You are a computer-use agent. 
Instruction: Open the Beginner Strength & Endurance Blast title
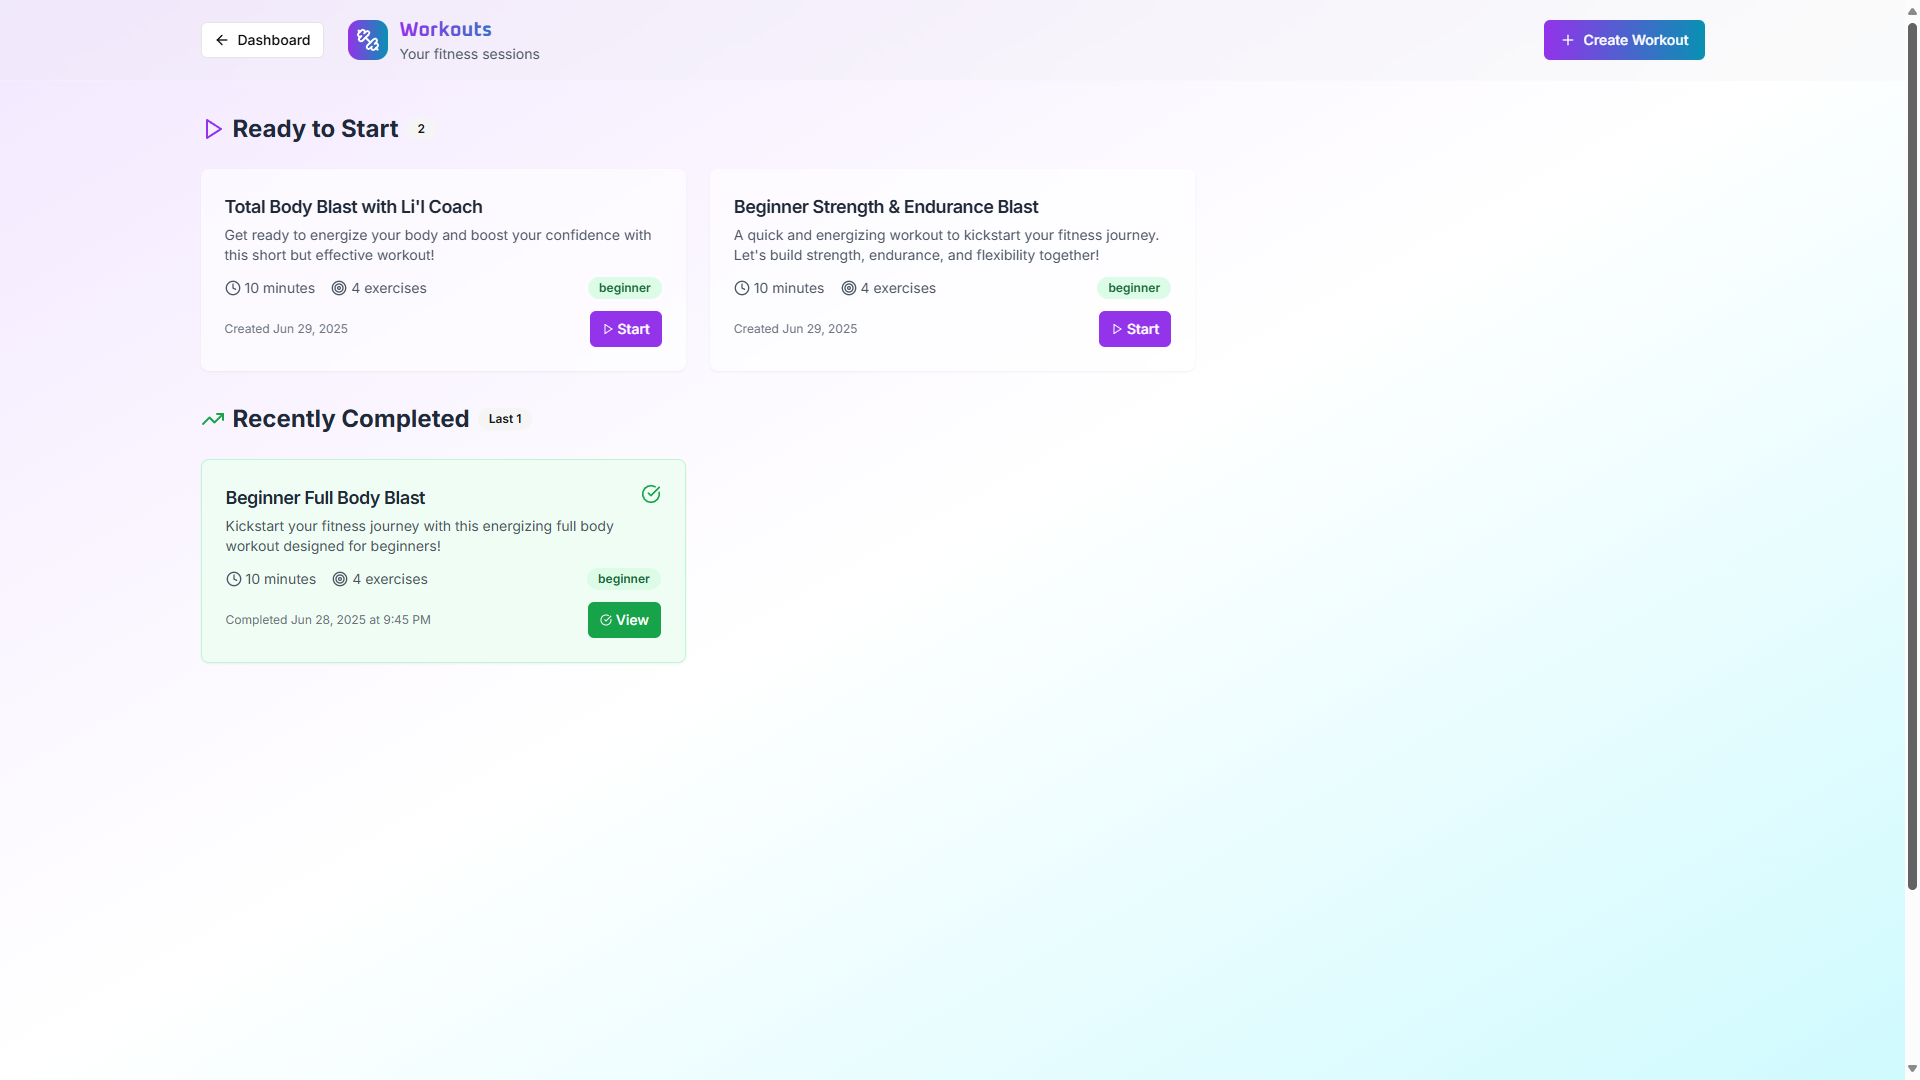tap(885, 207)
